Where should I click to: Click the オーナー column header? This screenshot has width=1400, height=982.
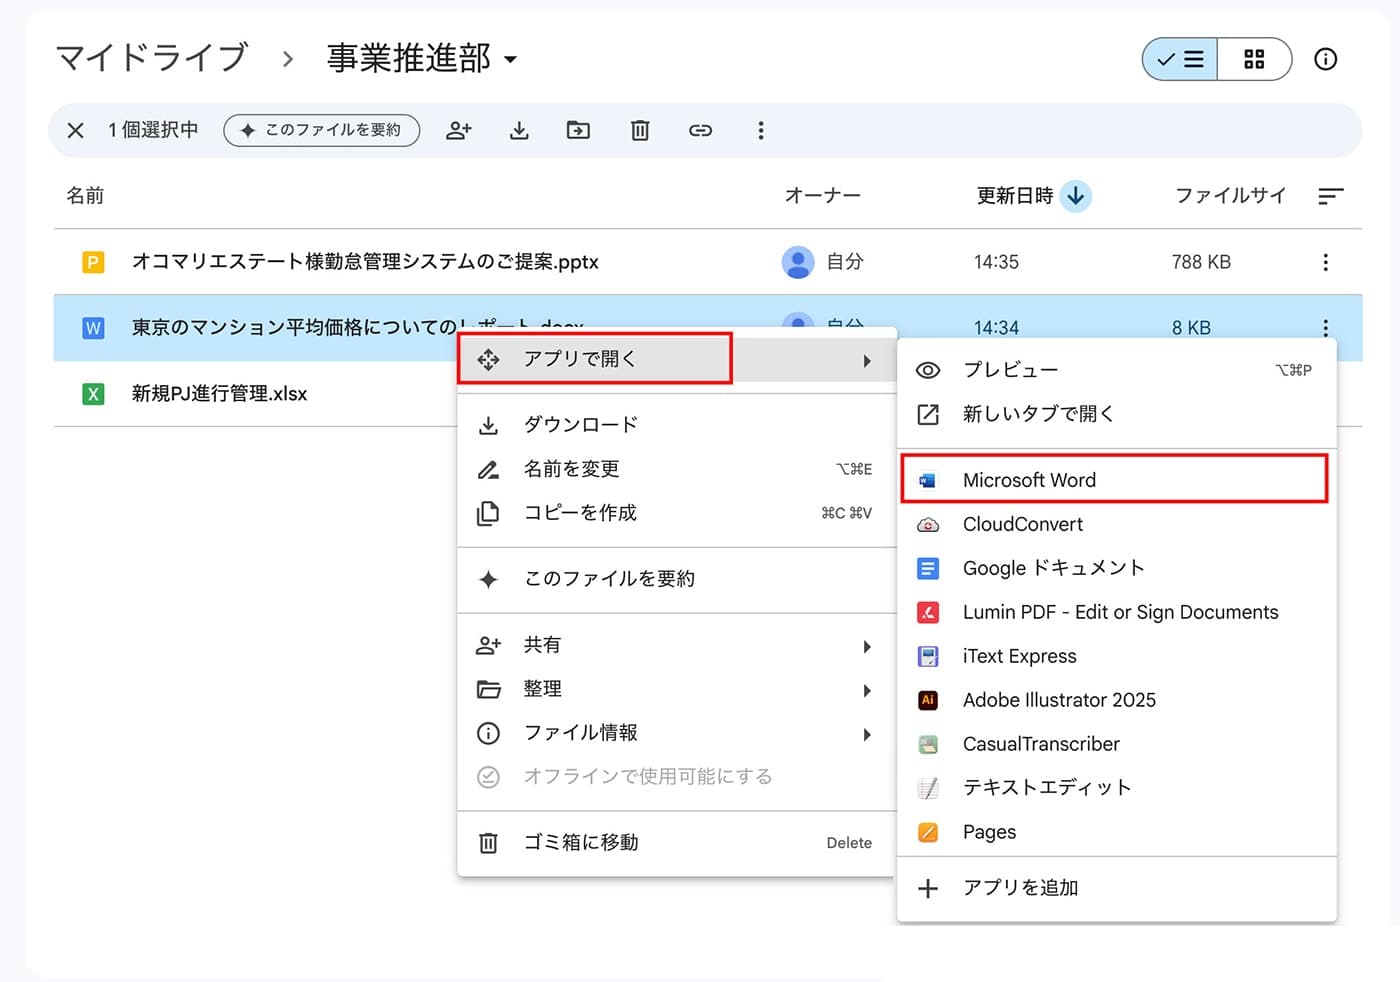[822, 196]
